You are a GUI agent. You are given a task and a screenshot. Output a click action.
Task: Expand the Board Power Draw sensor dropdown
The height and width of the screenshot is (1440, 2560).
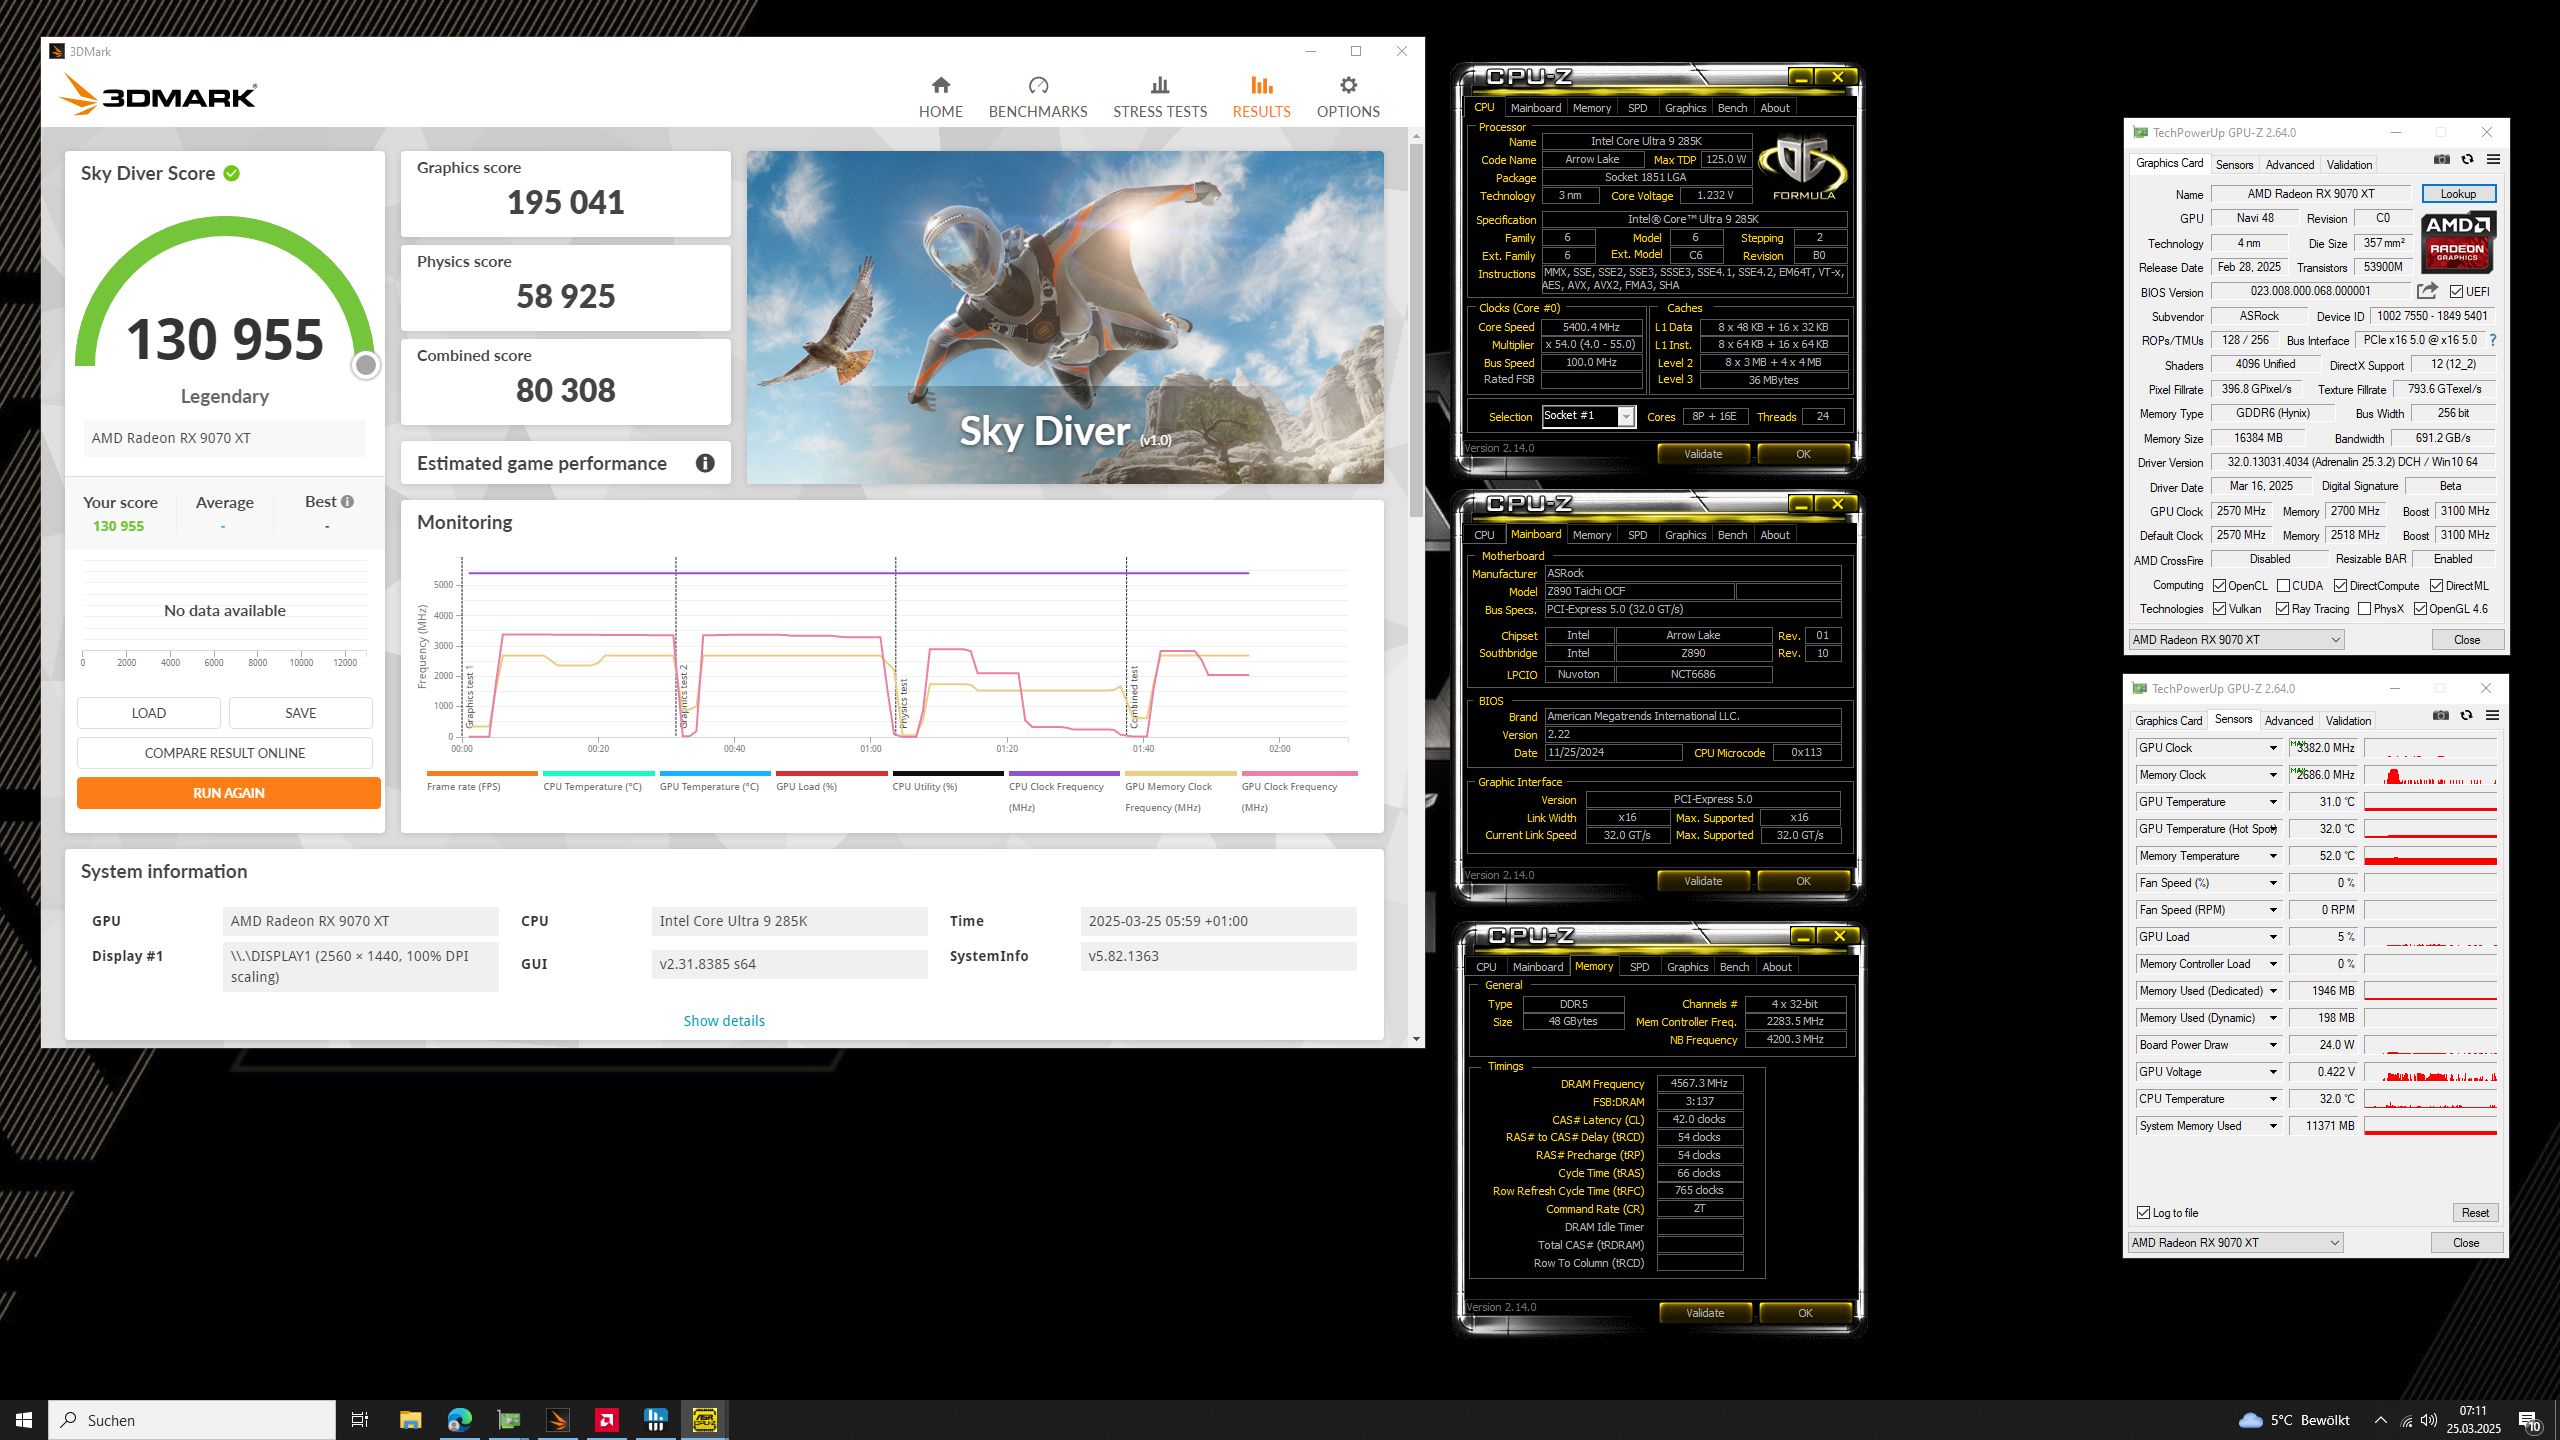[2273, 1045]
